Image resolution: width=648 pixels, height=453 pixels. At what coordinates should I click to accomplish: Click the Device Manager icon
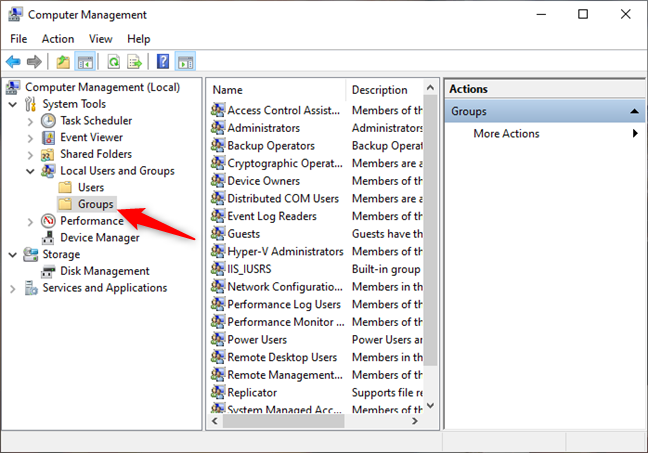tap(48, 238)
